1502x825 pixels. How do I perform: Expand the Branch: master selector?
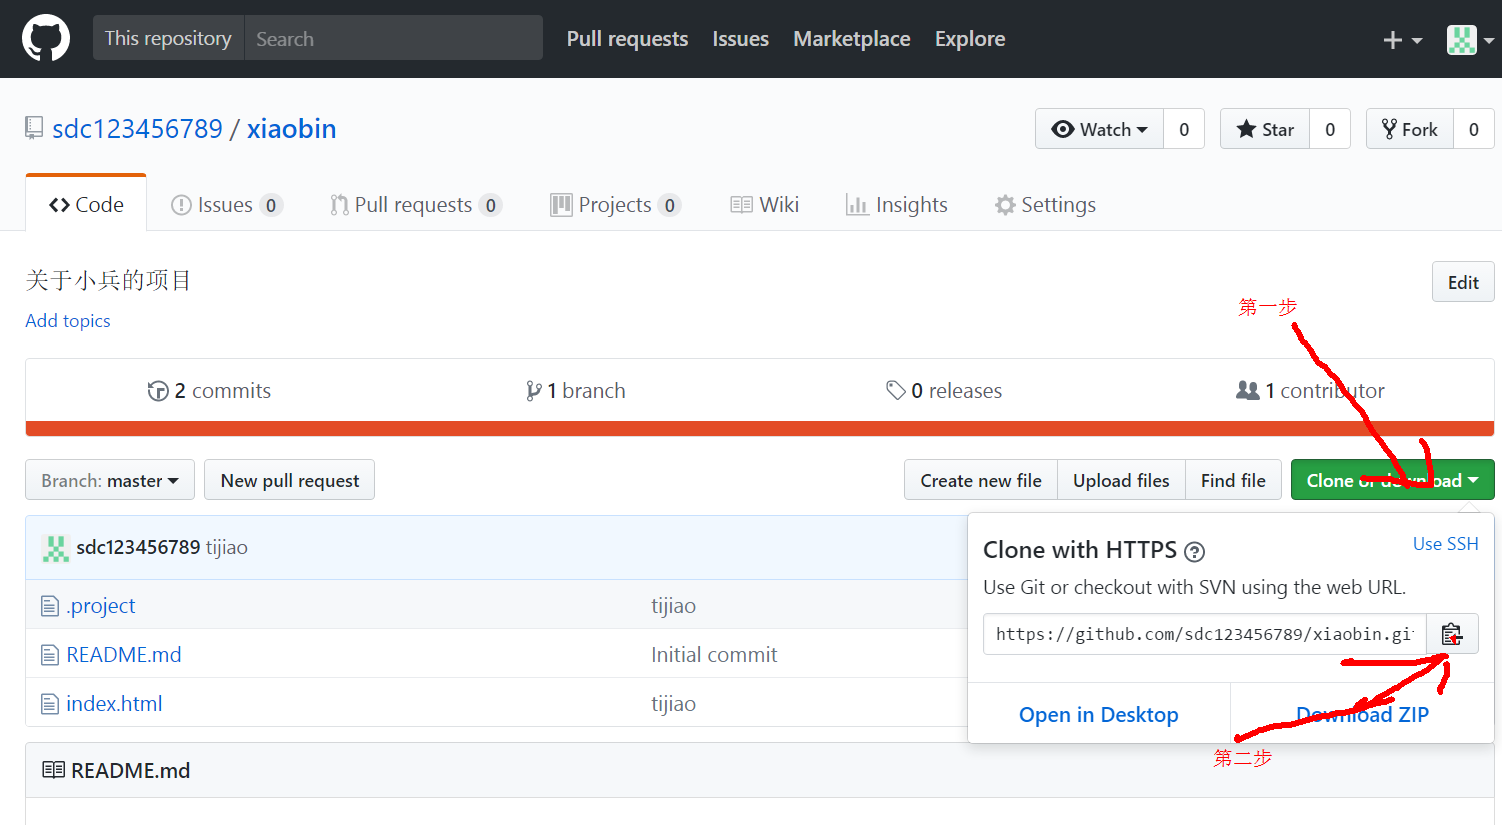(x=110, y=480)
